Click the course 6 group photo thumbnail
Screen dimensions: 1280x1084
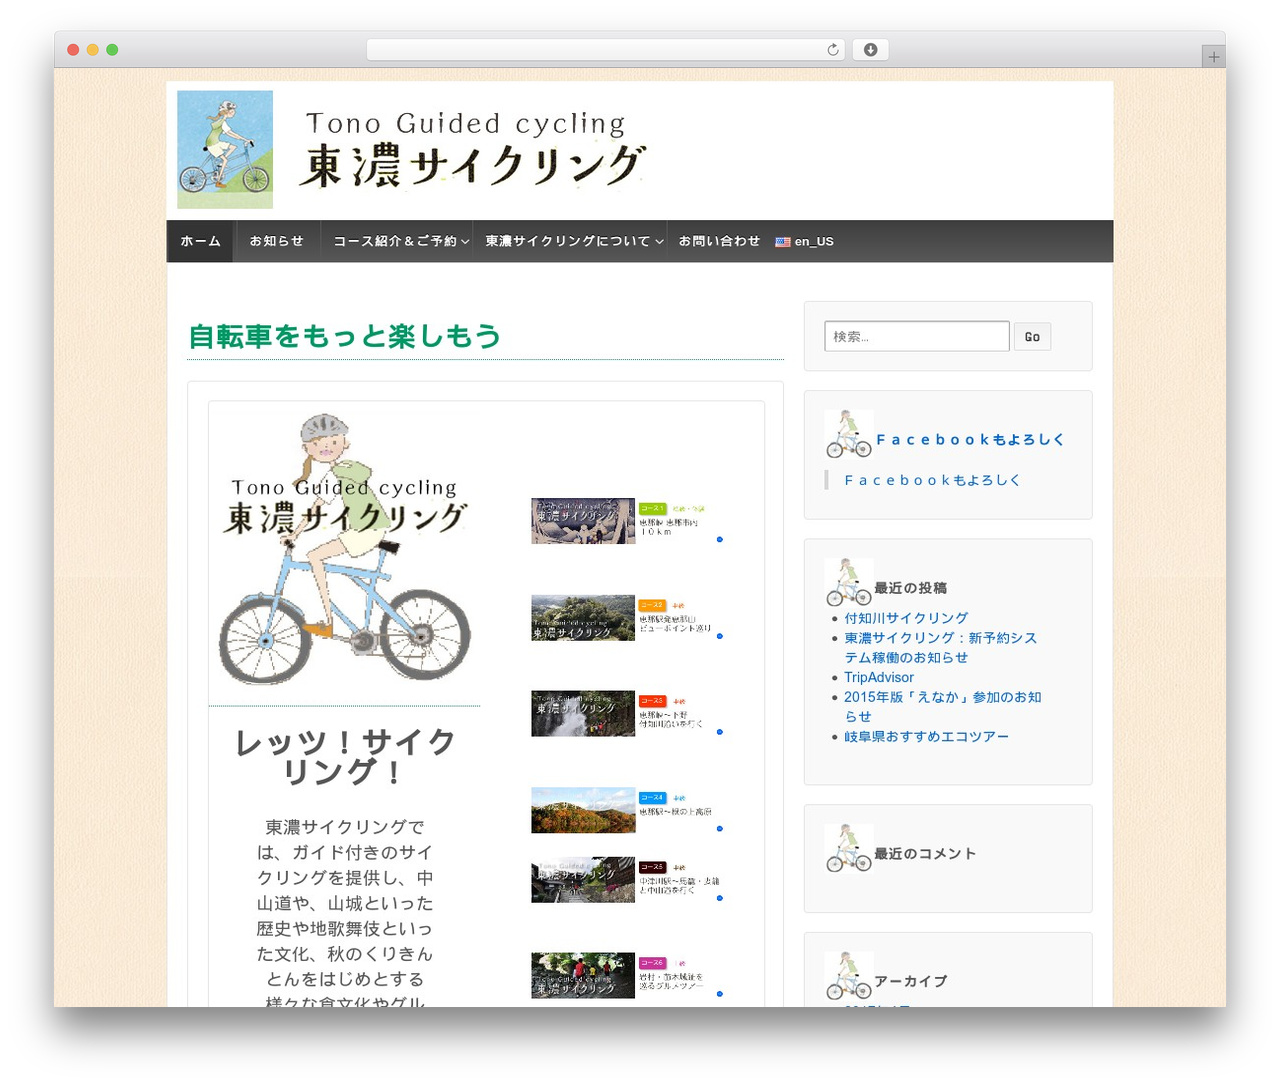(x=583, y=975)
